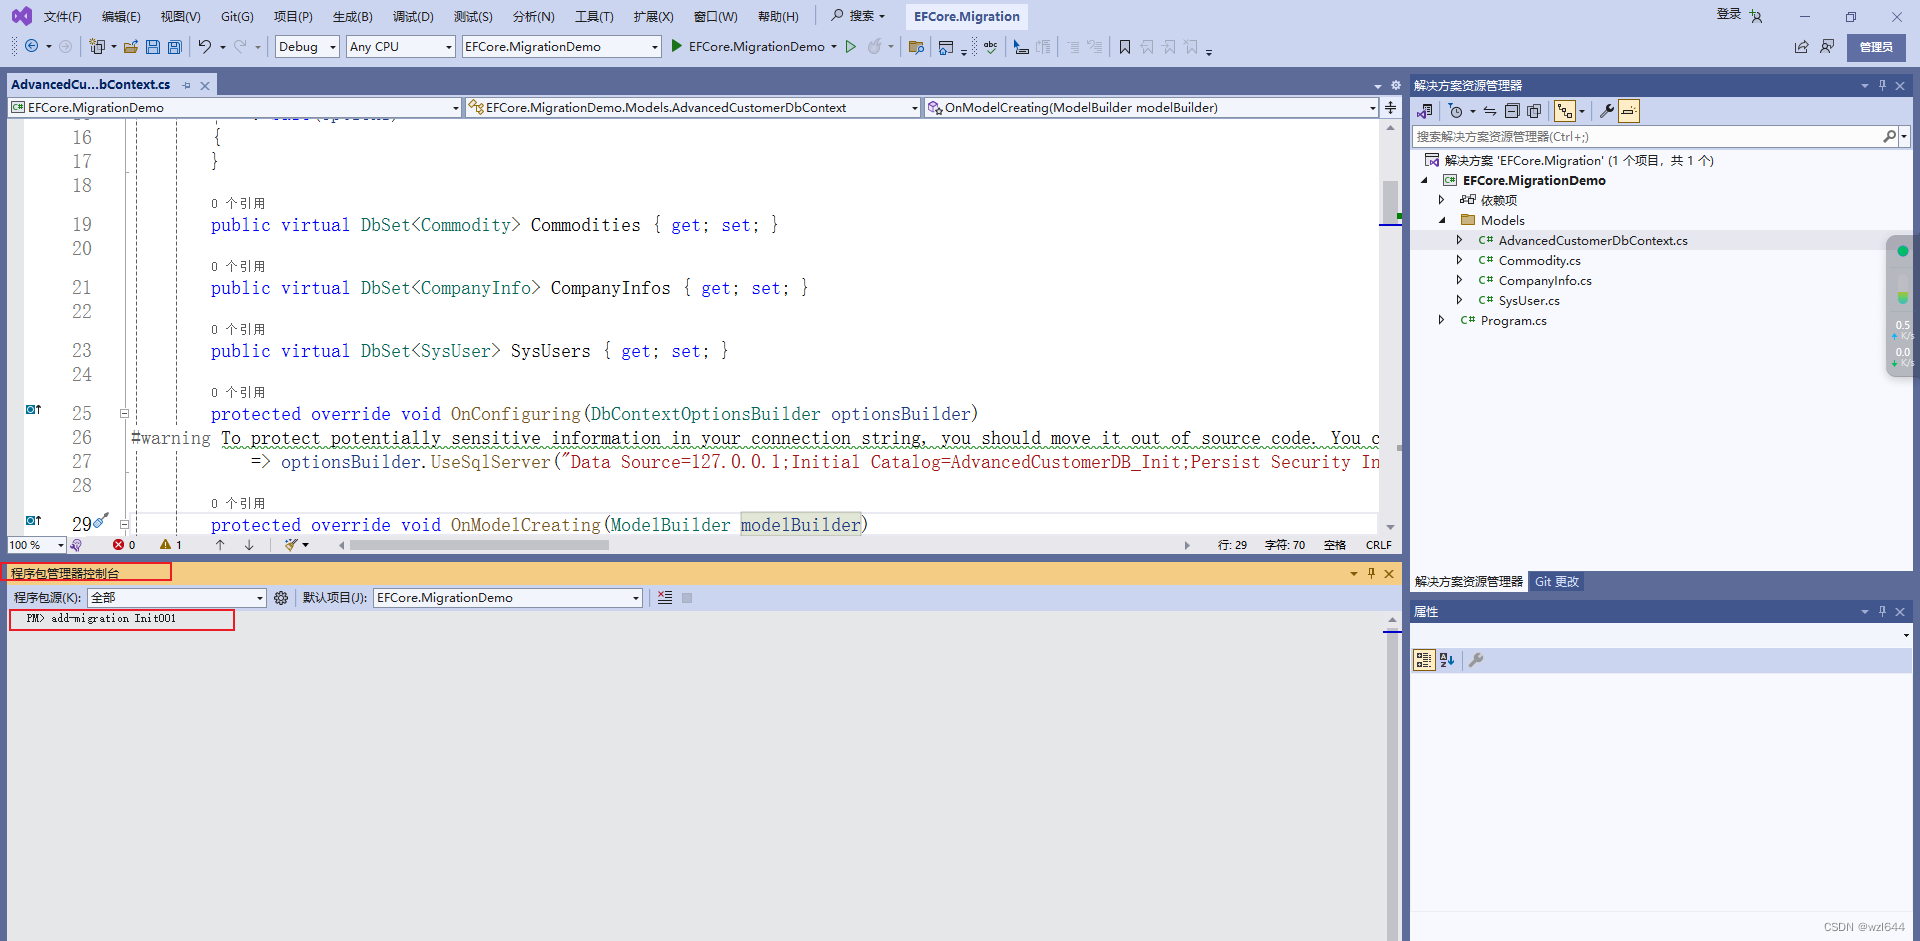Viewport: 1920px width, 941px height.
Task: Collapse All nodes in Solution Explorer toolbar
Action: coord(1512,111)
